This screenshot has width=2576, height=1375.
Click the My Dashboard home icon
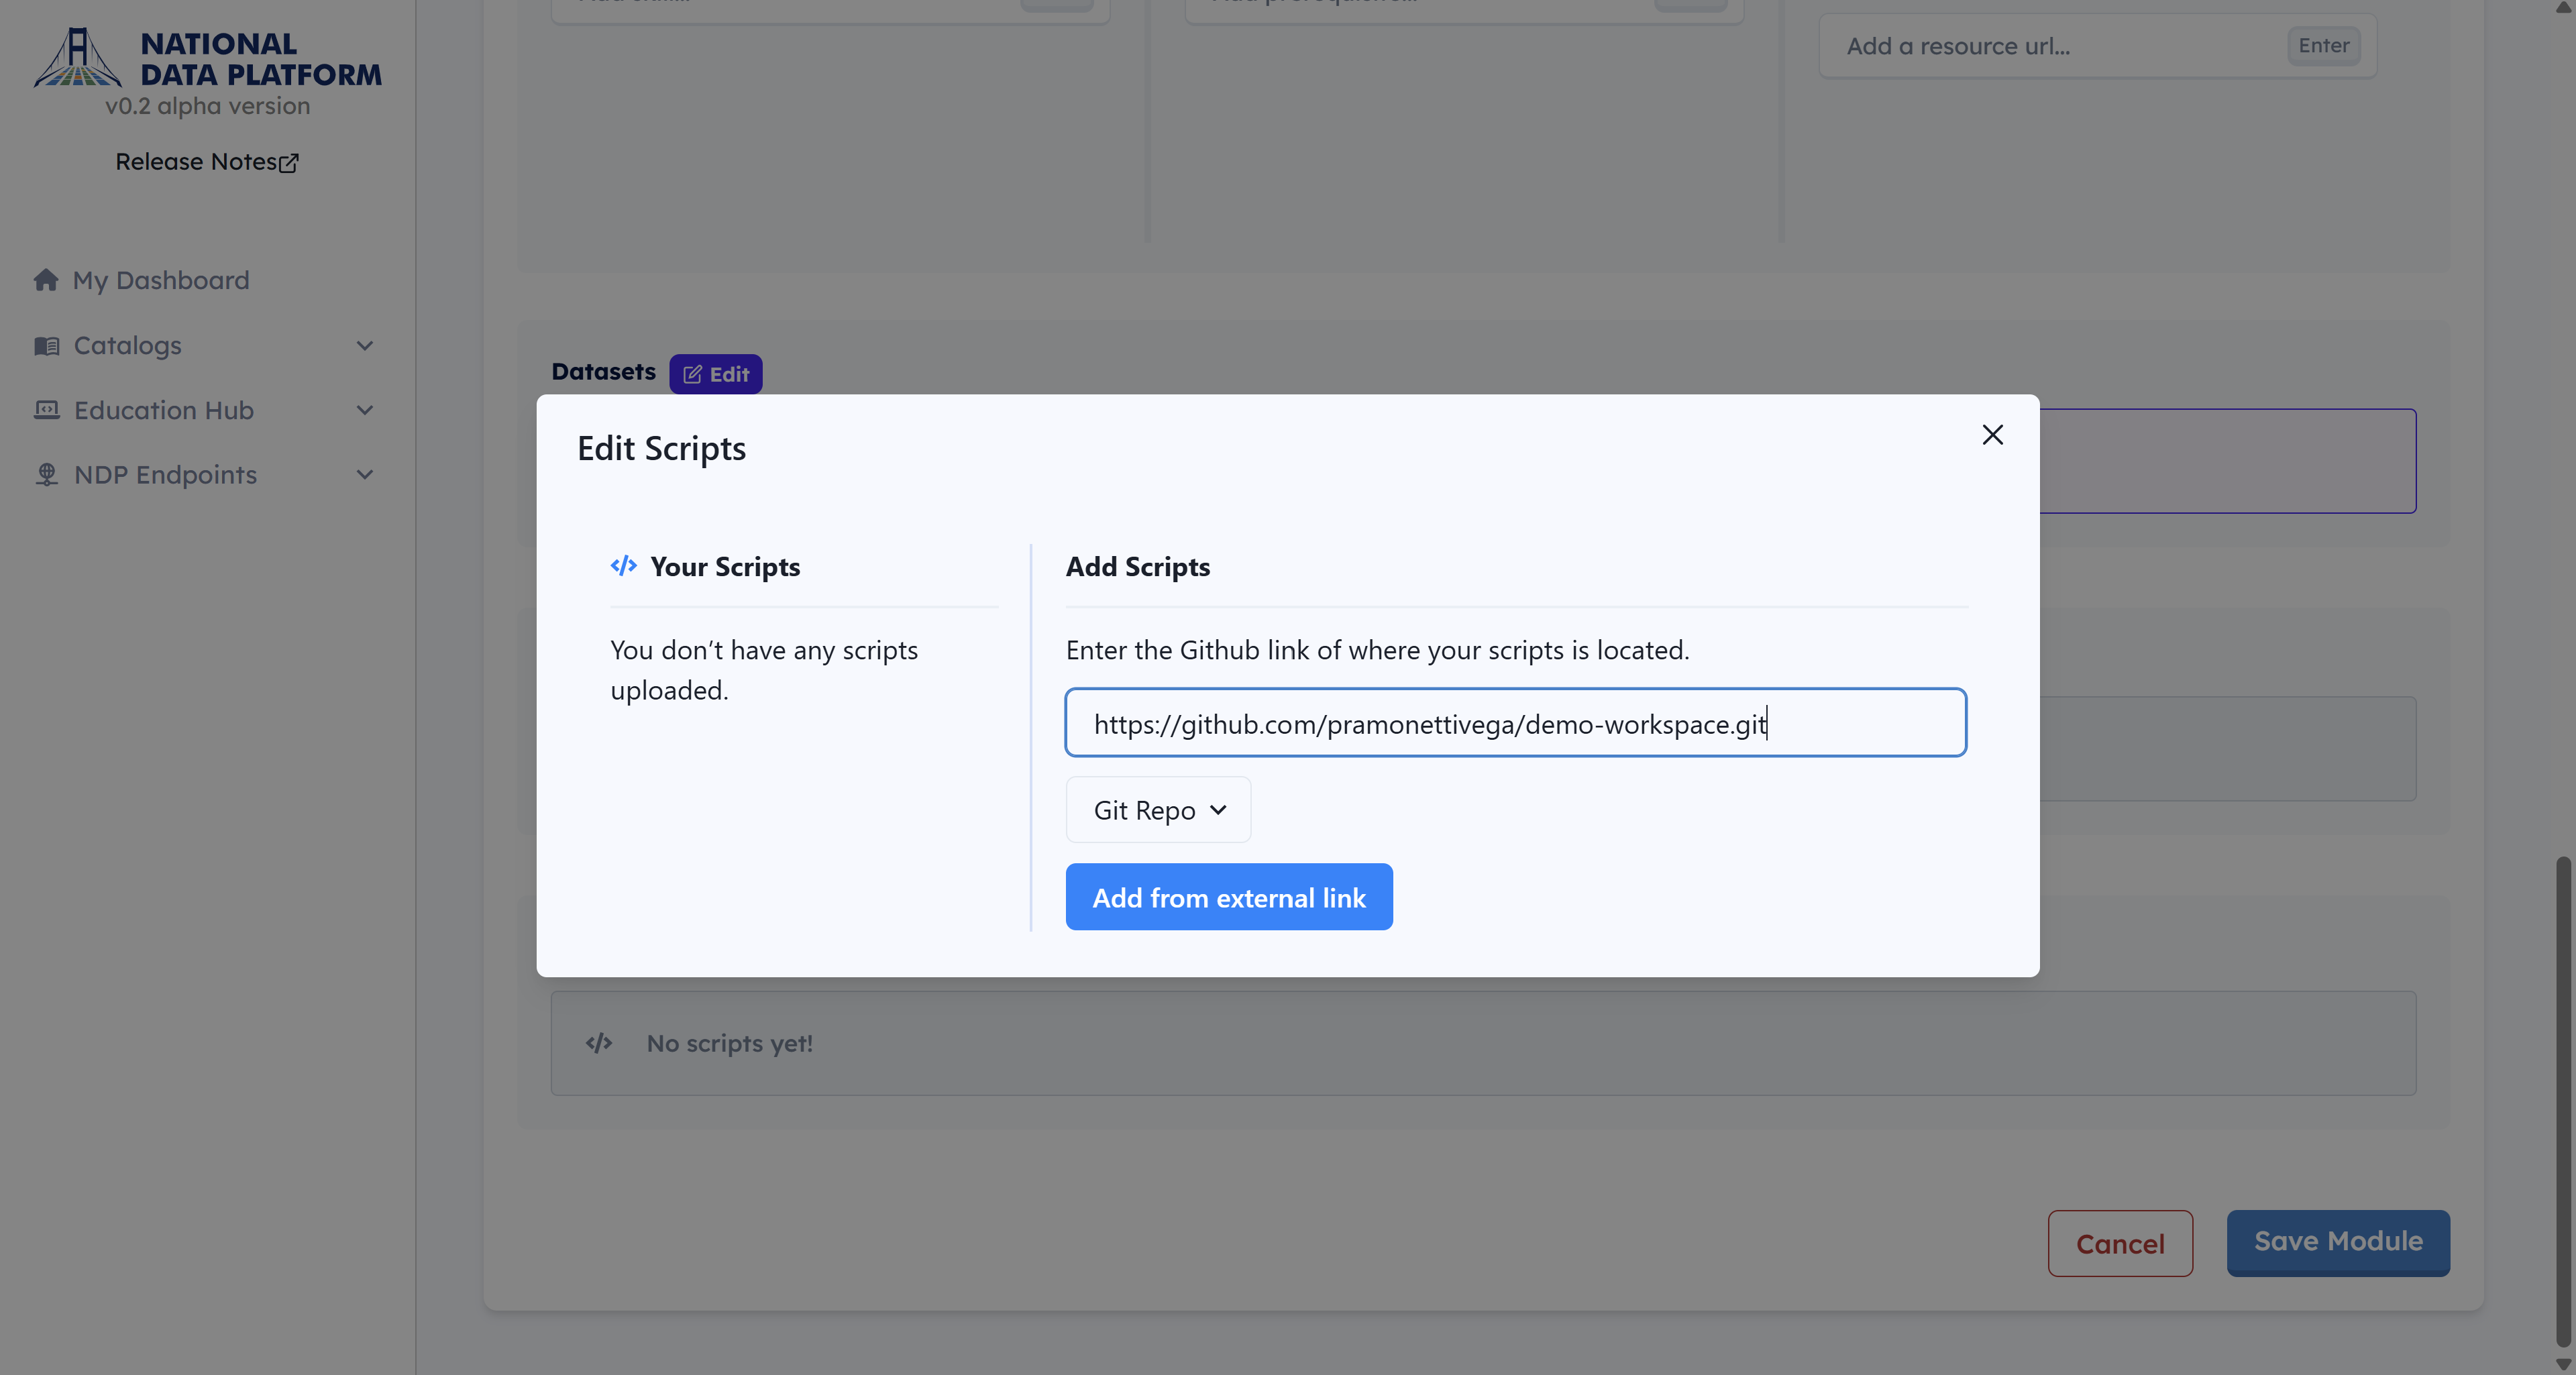point(46,280)
